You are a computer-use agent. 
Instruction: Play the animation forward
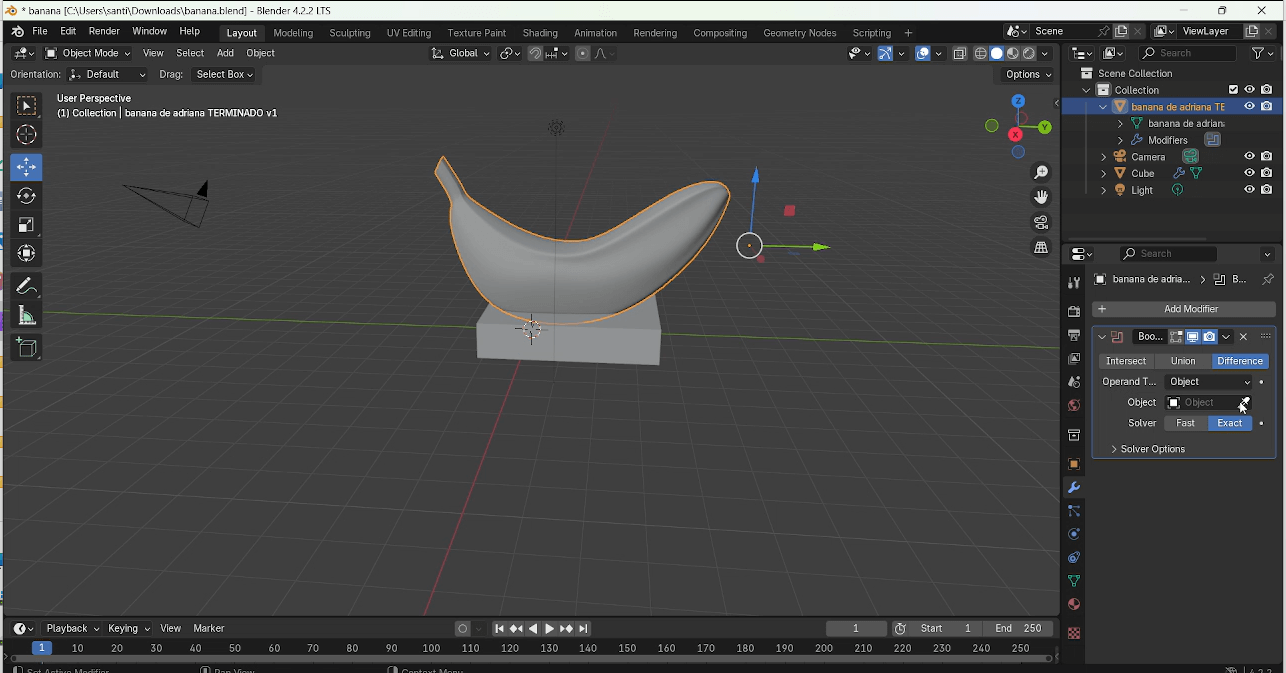[549, 629]
